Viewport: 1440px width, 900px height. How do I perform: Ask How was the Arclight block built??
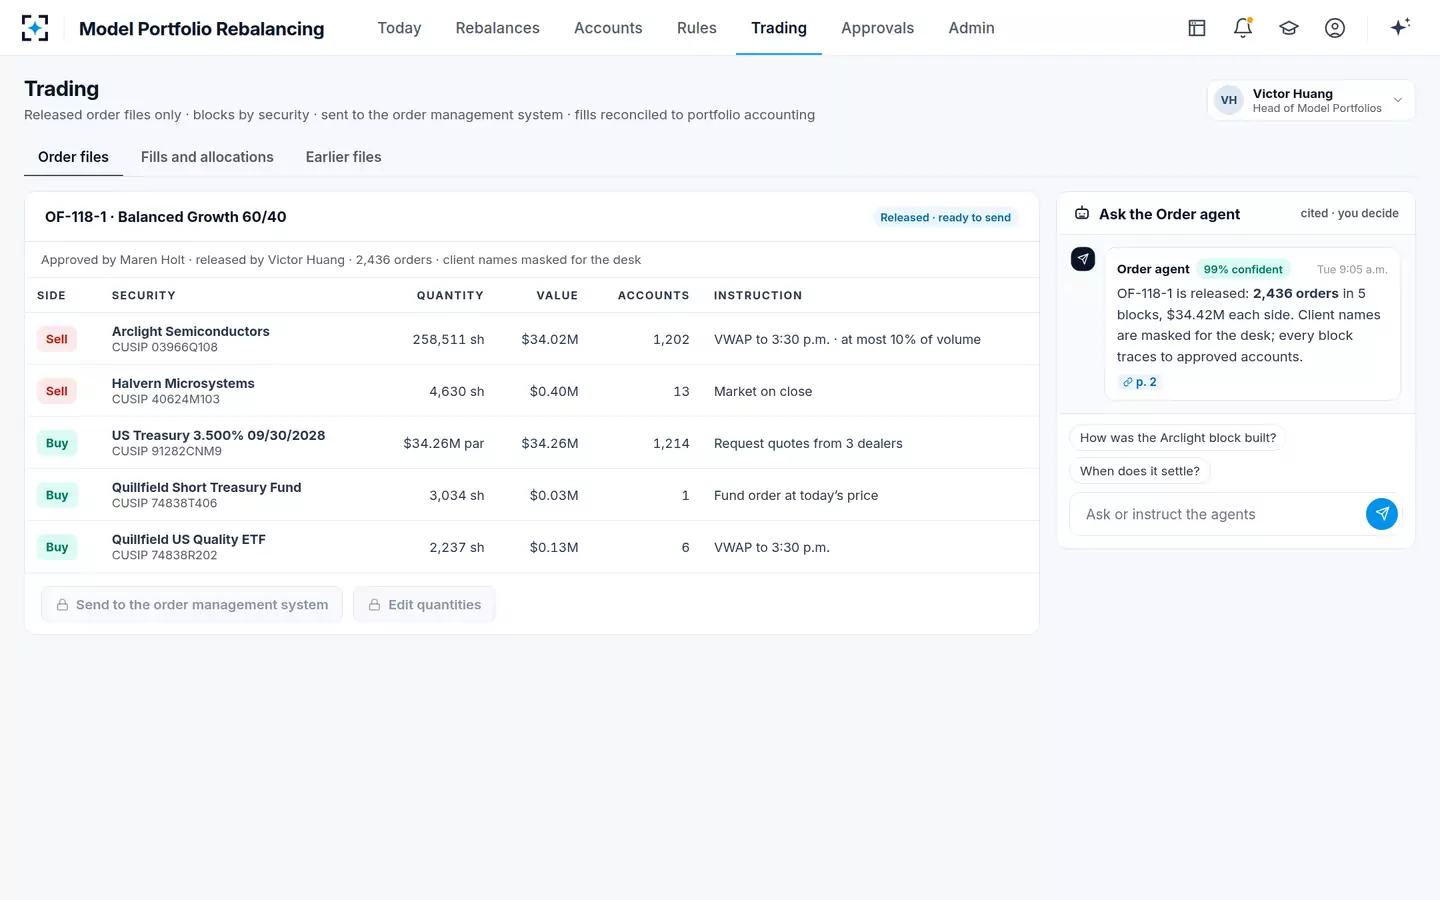pos(1178,438)
